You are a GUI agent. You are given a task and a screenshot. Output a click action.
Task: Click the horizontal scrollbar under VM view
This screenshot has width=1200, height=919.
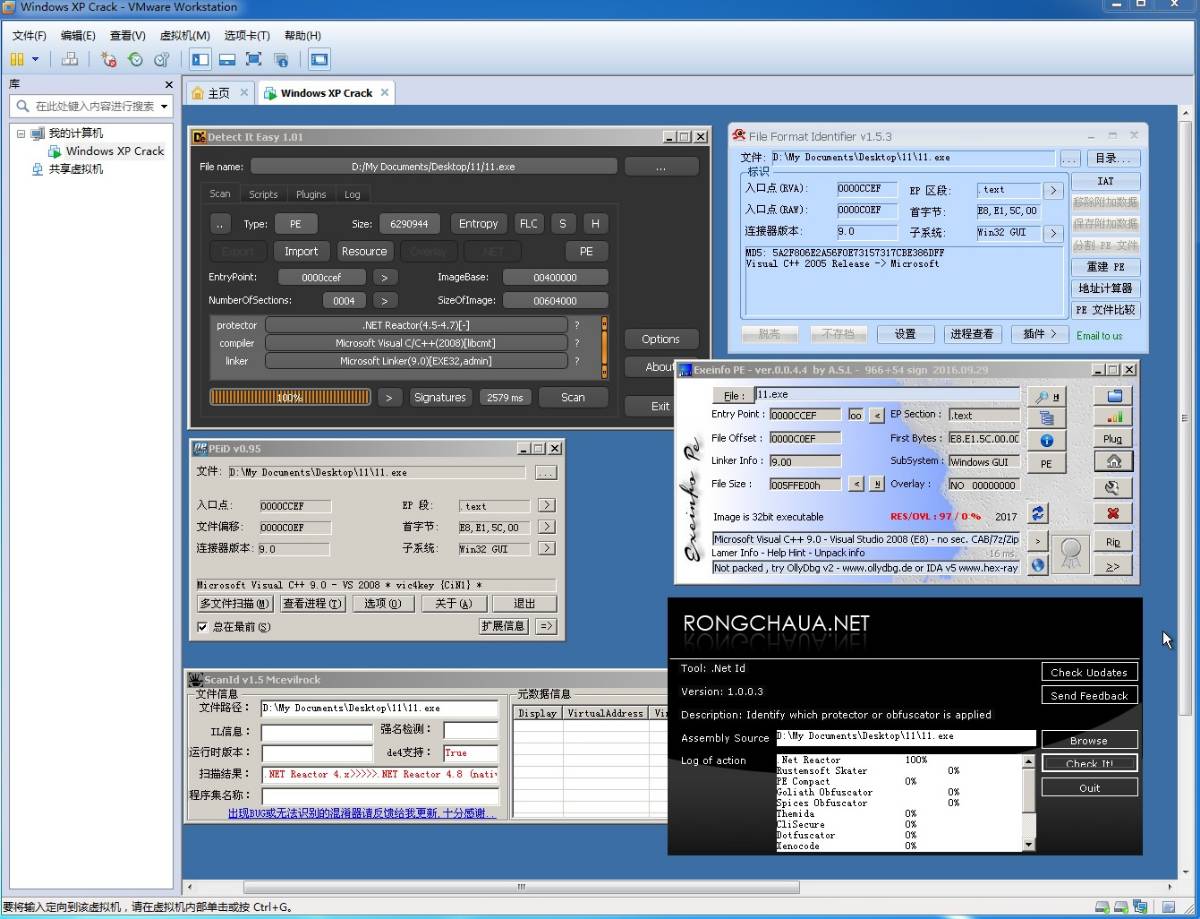click(x=522, y=887)
